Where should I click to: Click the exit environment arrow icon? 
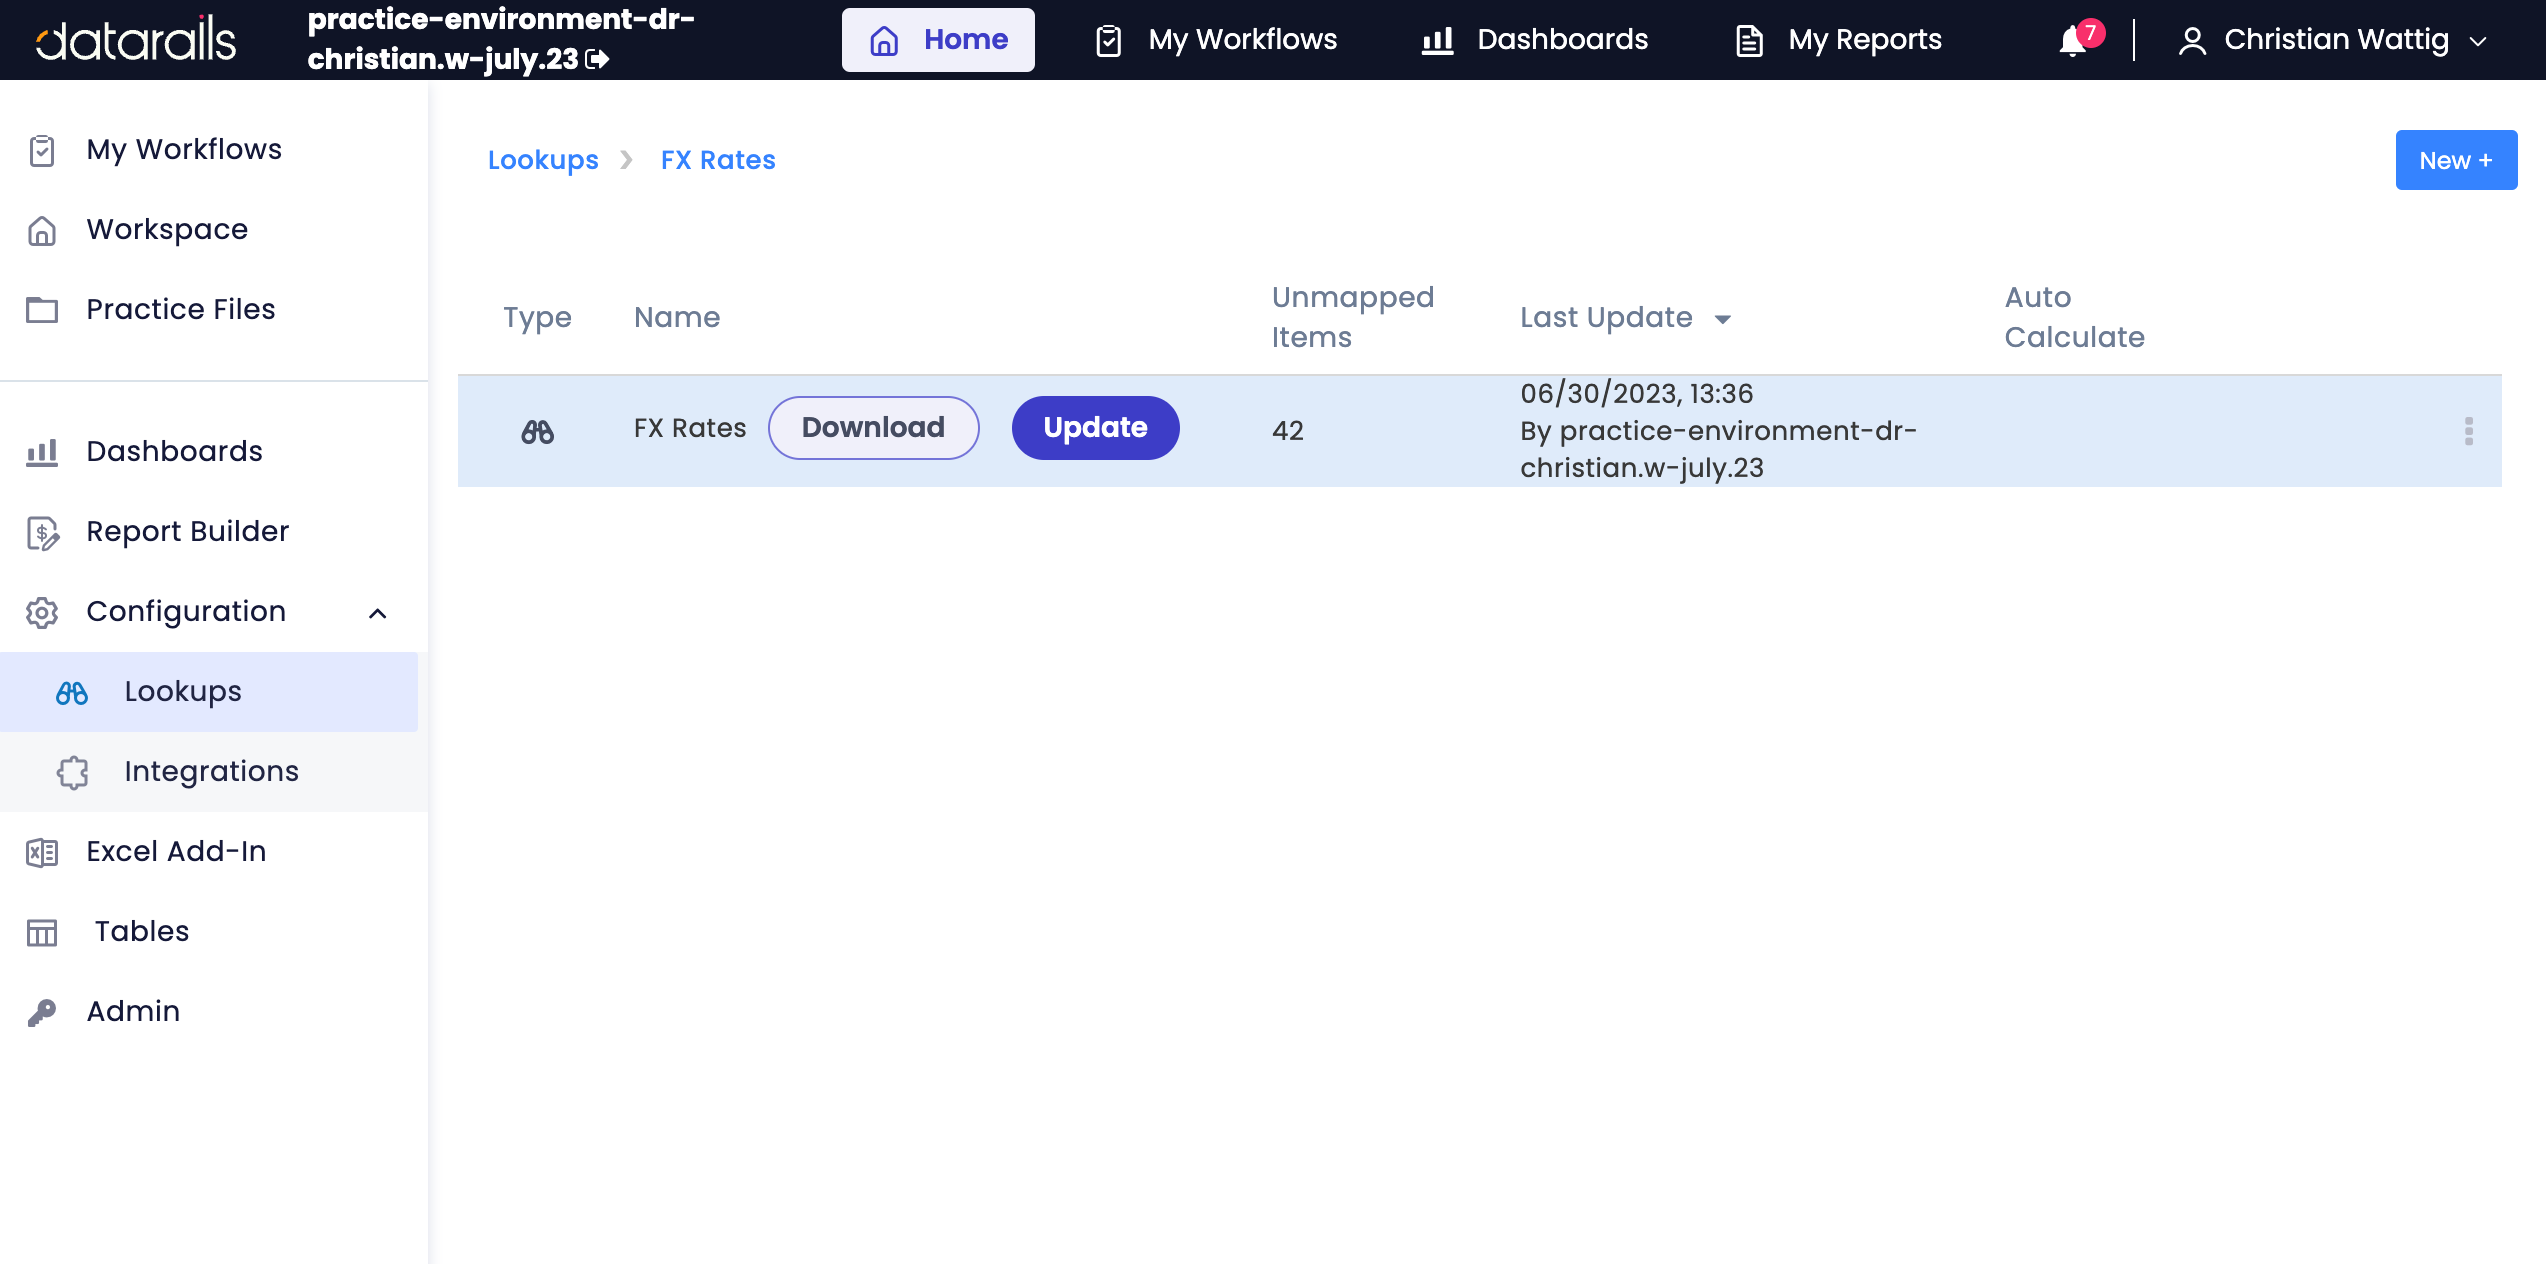click(x=597, y=60)
